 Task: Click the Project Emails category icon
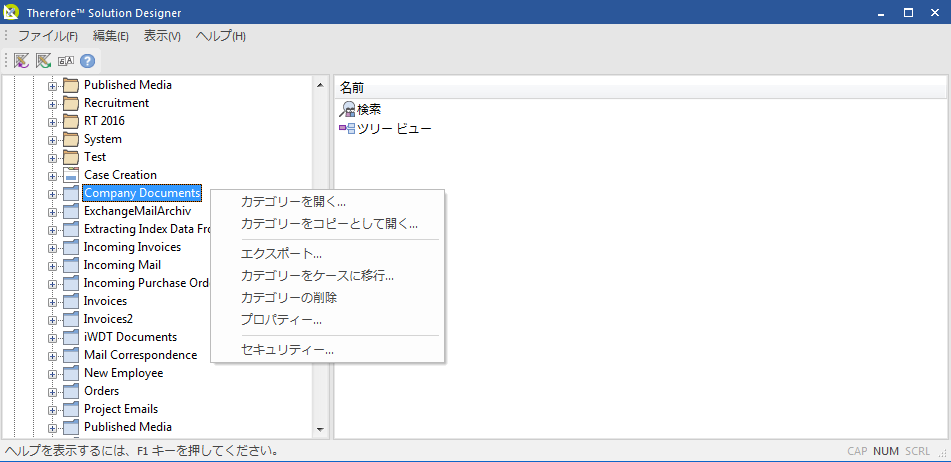point(71,409)
